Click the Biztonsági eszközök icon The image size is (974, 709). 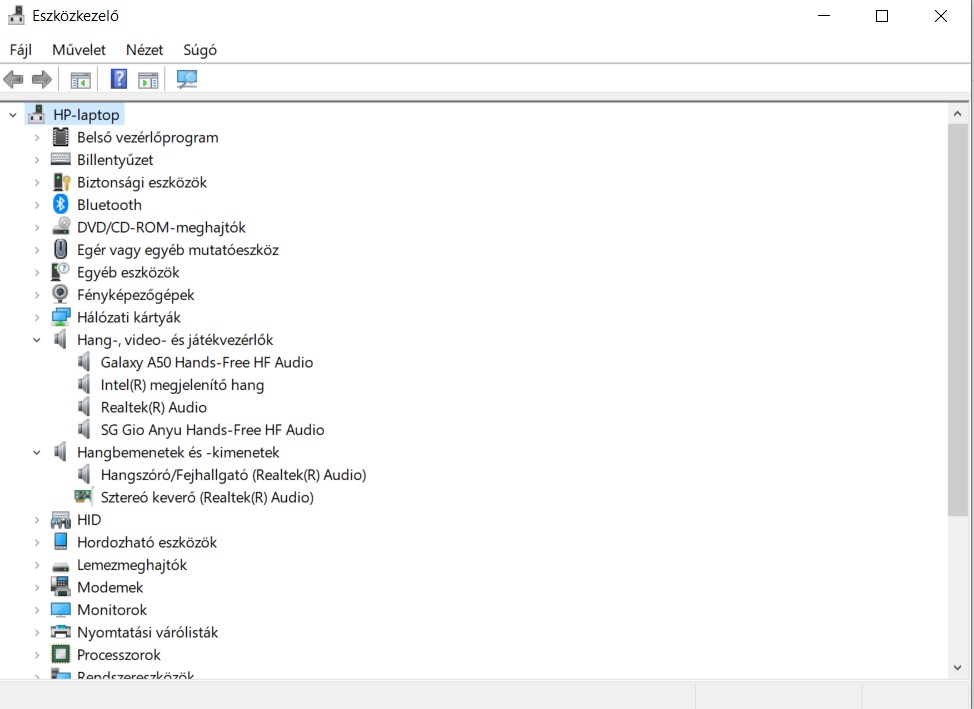pos(61,182)
